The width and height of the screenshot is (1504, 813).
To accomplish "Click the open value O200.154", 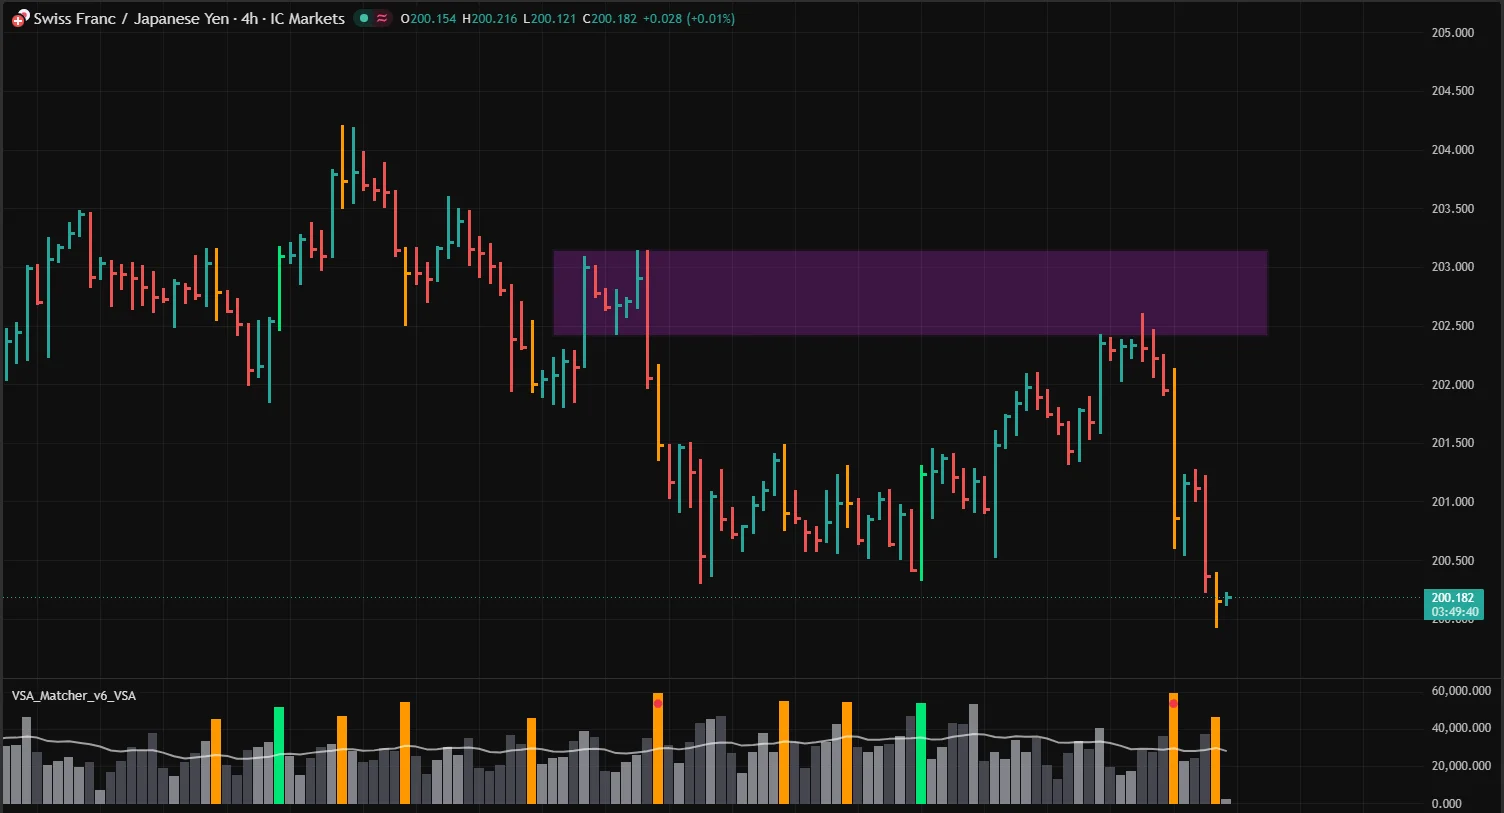I will (x=427, y=19).
